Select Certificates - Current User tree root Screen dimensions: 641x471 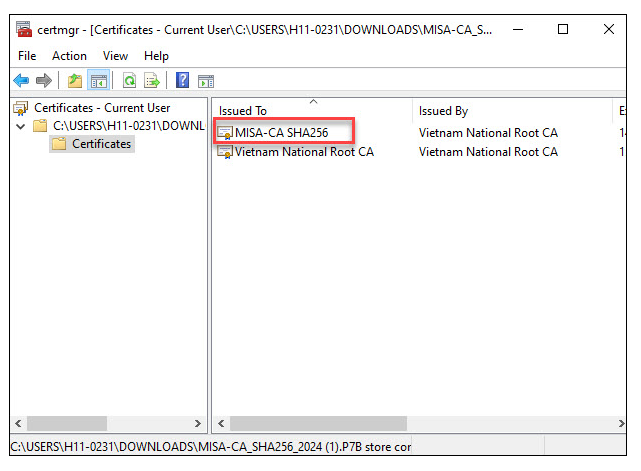click(x=102, y=108)
